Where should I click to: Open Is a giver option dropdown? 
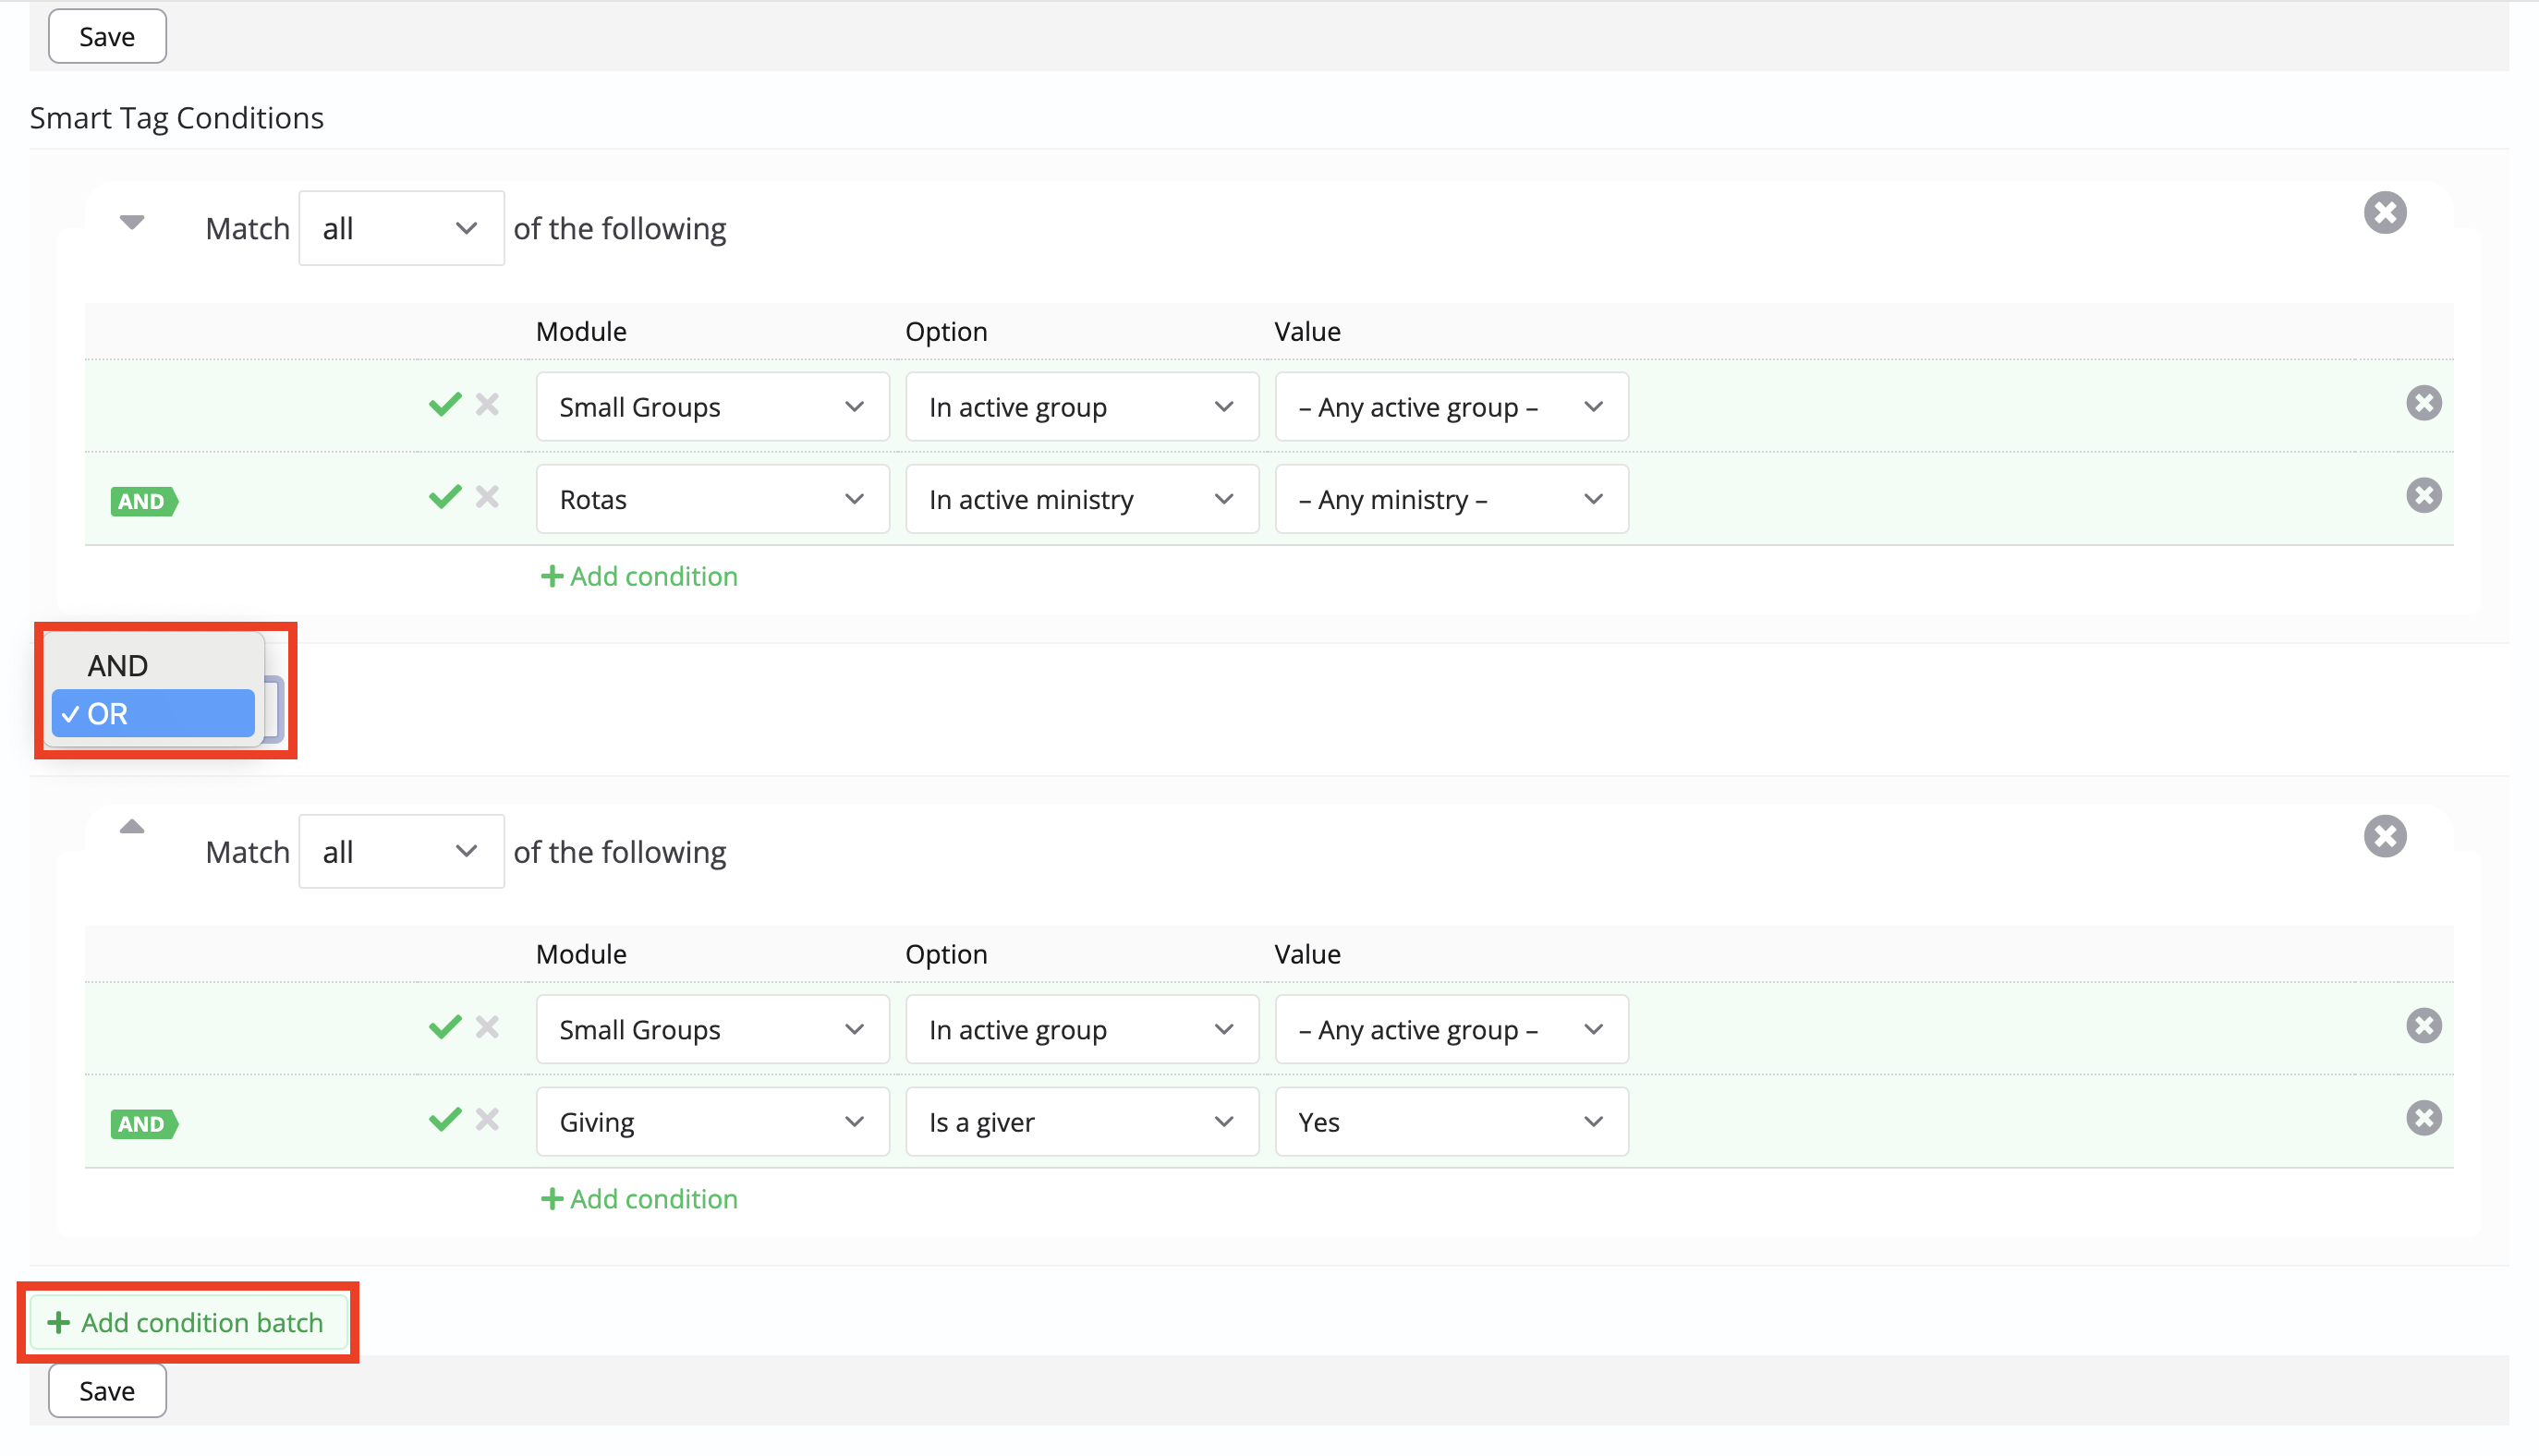click(1081, 1121)
